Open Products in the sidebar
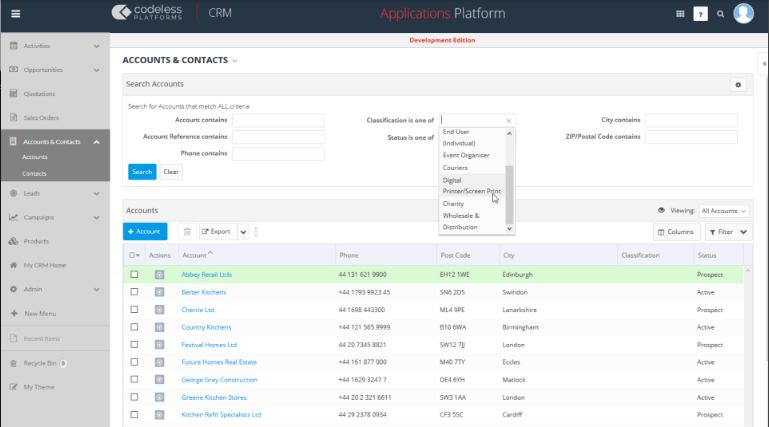 tap(36, 241)
